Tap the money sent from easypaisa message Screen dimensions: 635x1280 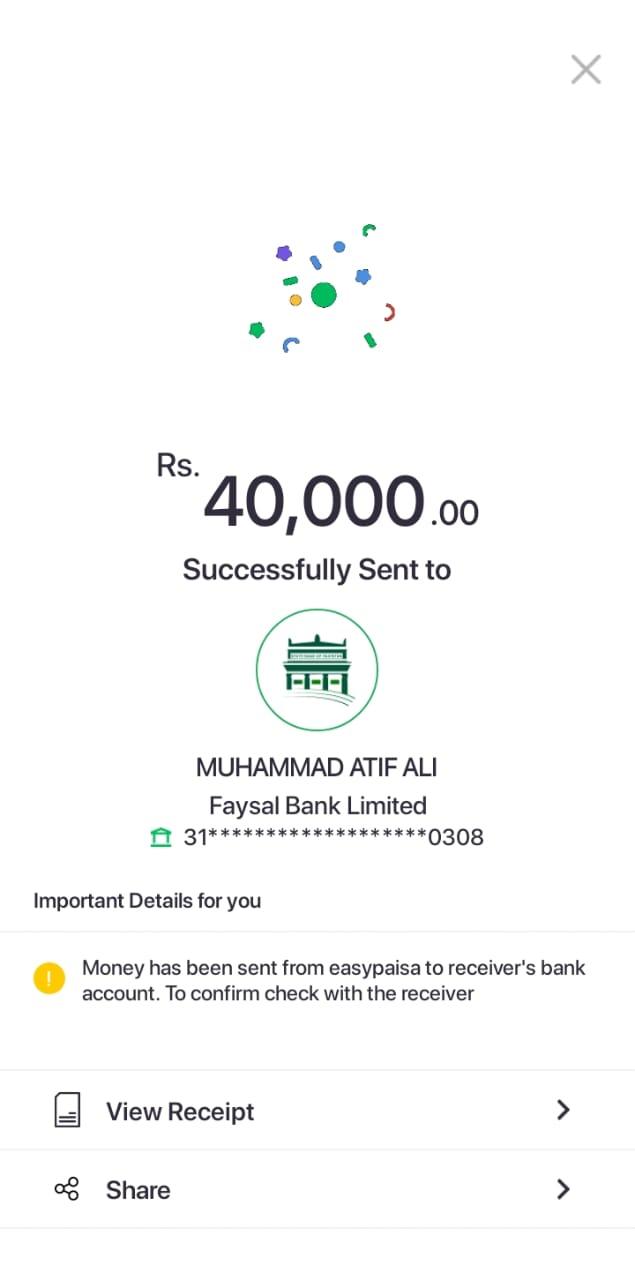point(333,980)
